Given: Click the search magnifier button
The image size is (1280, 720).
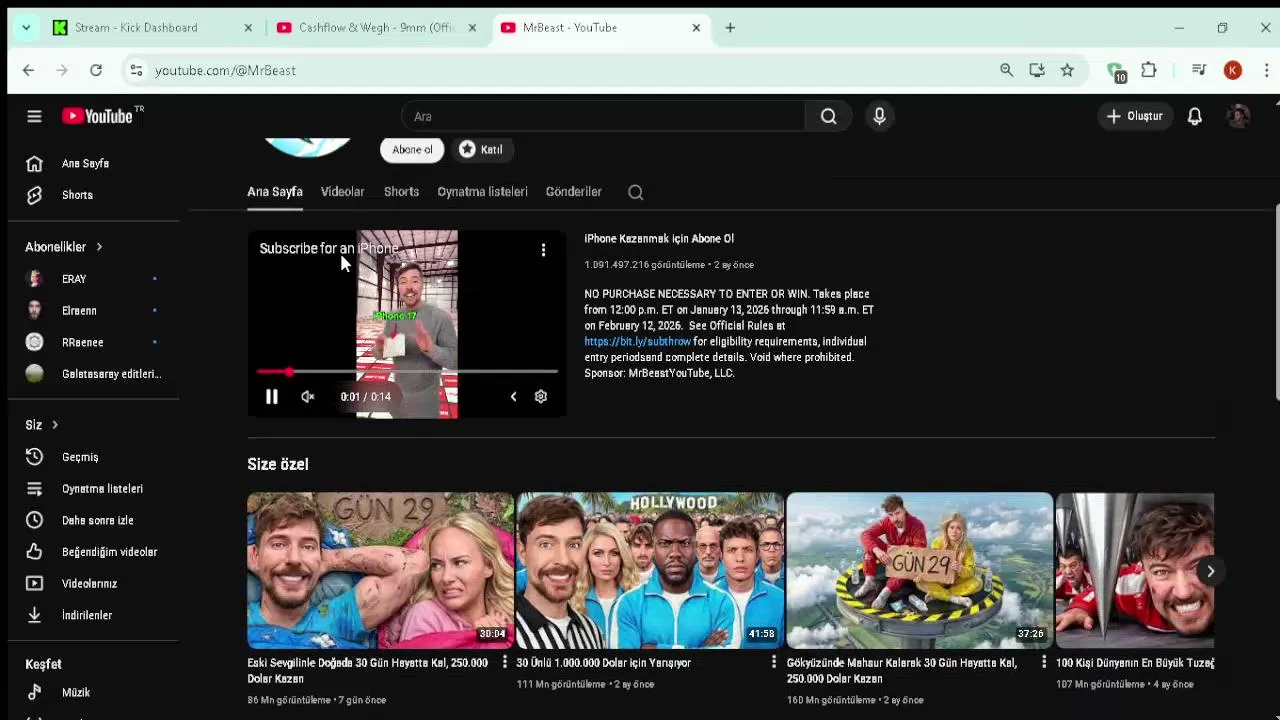Looking at the screenshot, I should tap(828, 116).
